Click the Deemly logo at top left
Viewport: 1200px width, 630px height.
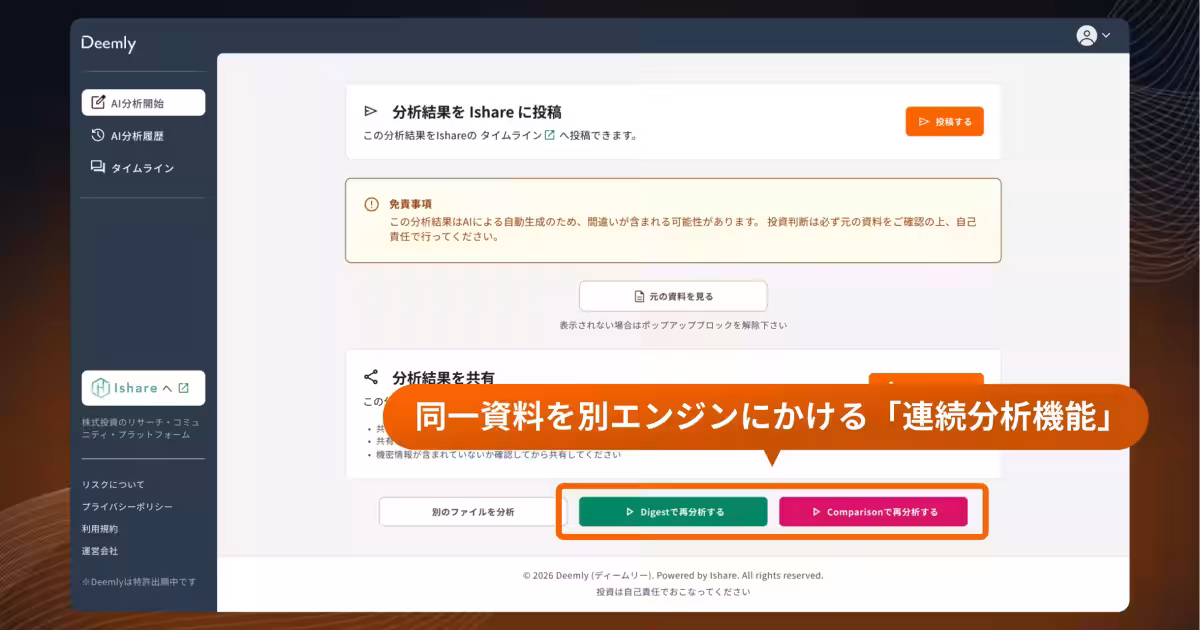point(108,43)
